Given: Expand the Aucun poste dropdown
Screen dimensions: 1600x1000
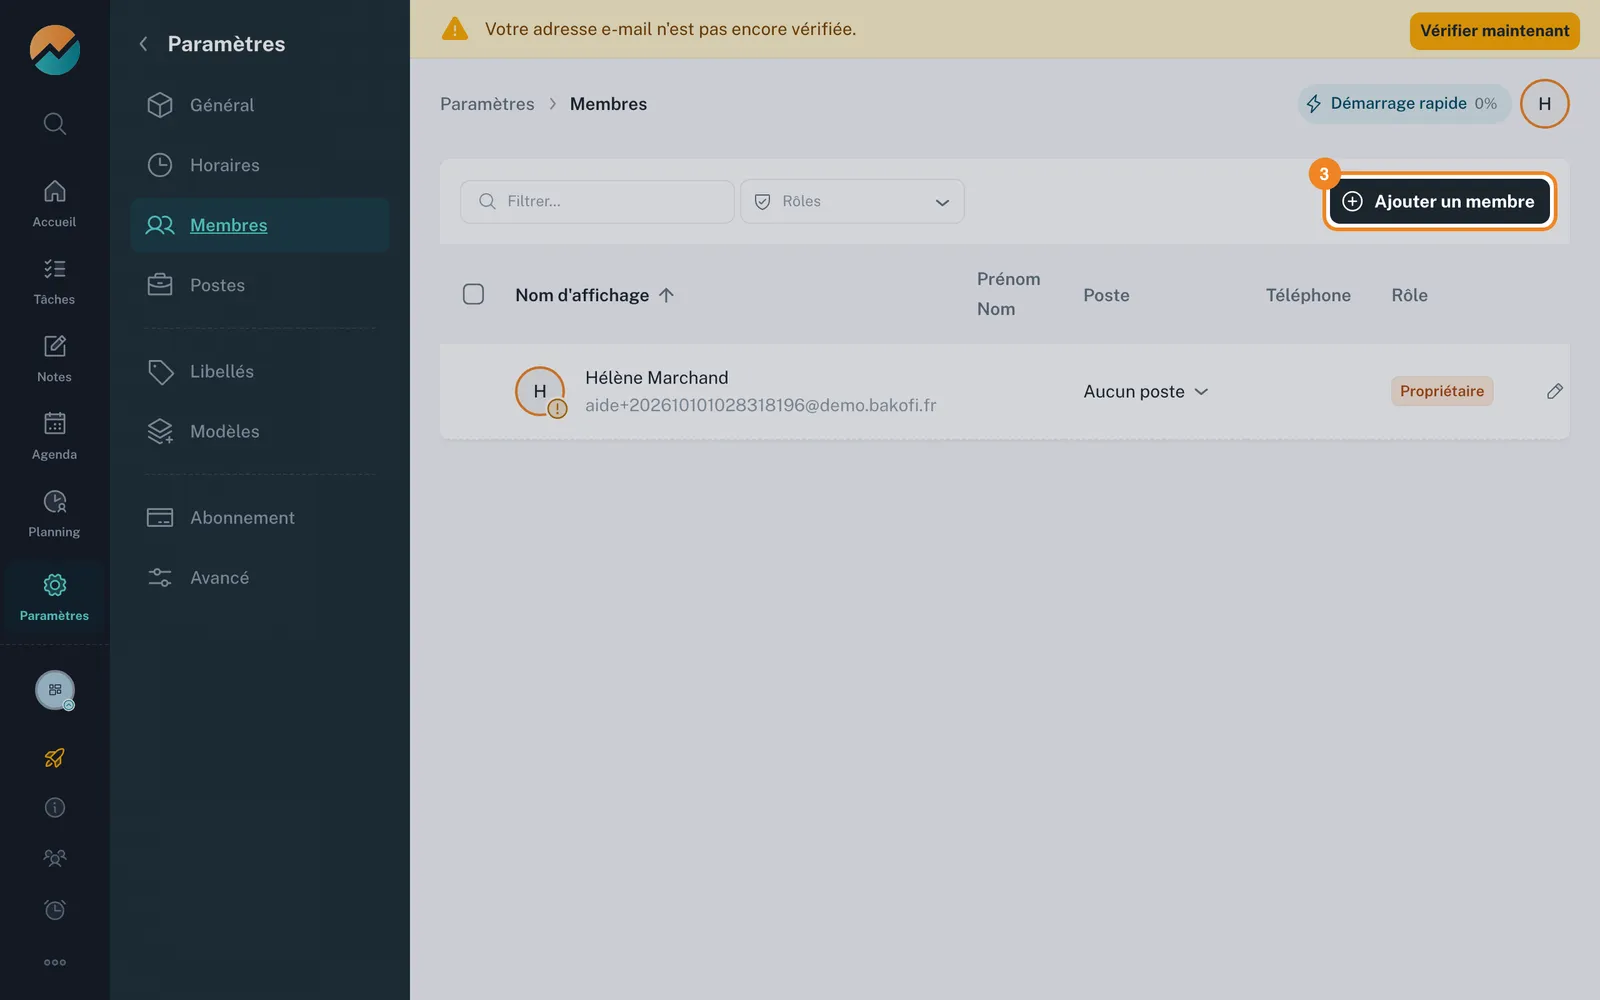Looking at the screenshot, I should (x=1146, y=392).
